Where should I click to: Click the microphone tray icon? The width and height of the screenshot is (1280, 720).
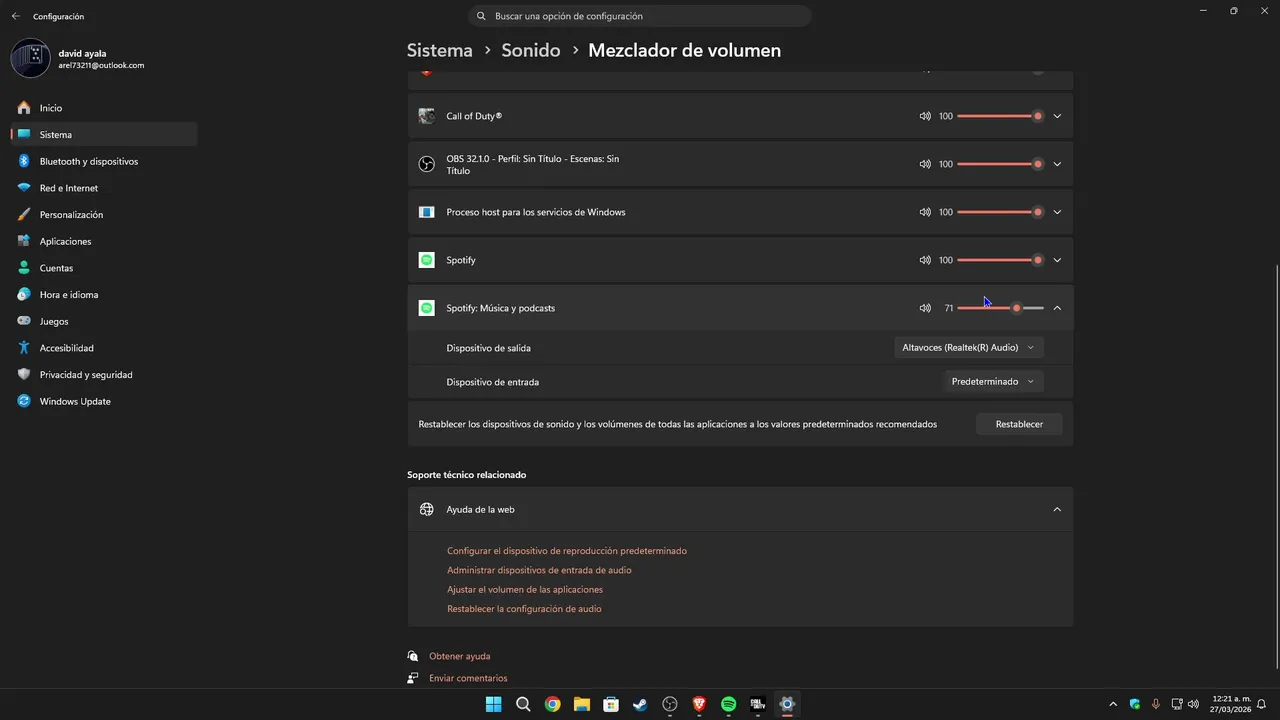click(x=1156, y=704)
